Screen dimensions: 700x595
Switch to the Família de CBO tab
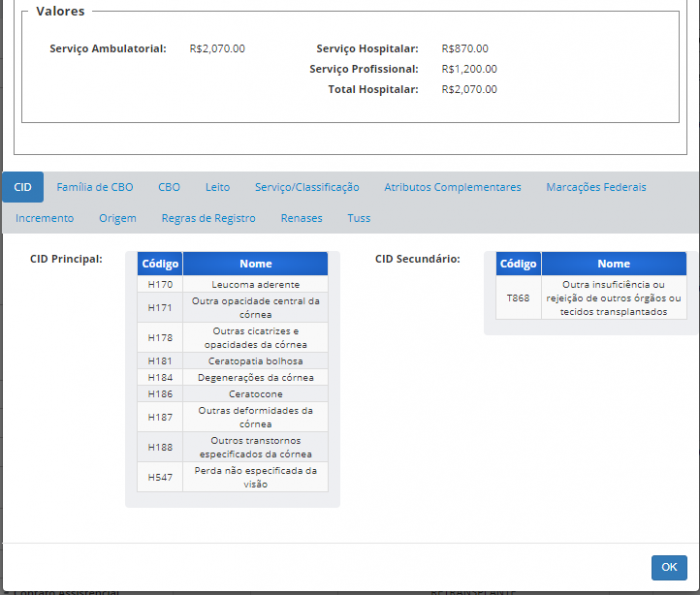(94, 187)
